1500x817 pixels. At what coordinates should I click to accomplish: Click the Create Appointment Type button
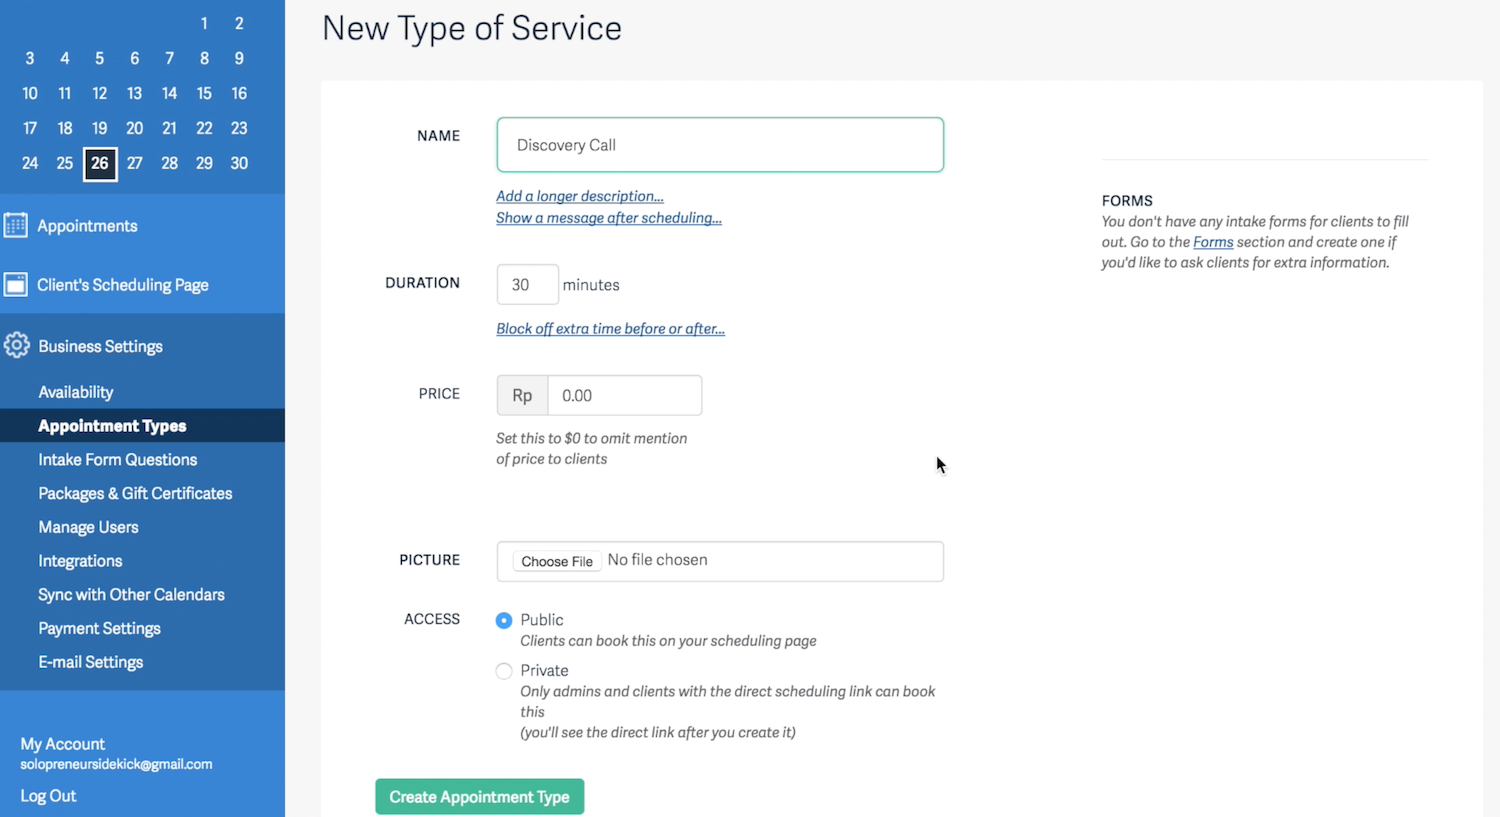480,797
